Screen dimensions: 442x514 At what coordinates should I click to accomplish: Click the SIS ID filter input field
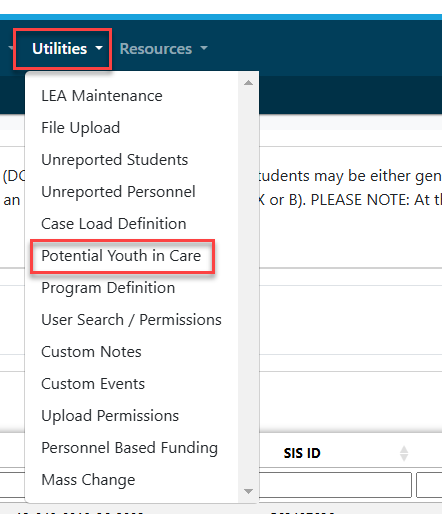(335, 485)
